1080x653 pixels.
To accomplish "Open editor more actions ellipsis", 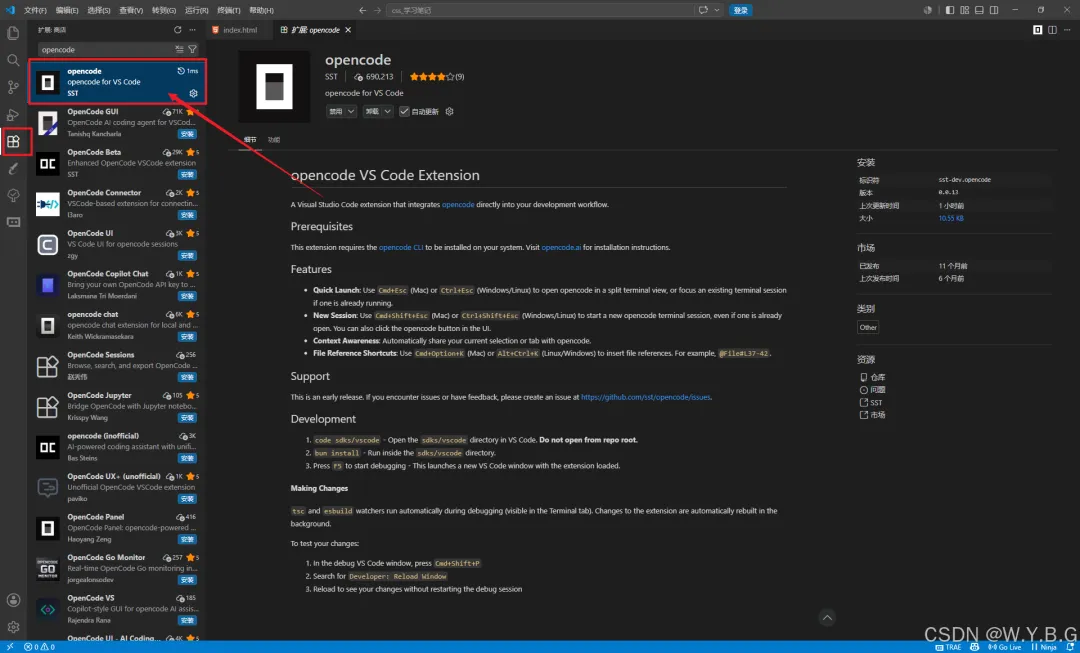I will point(1067,30).
